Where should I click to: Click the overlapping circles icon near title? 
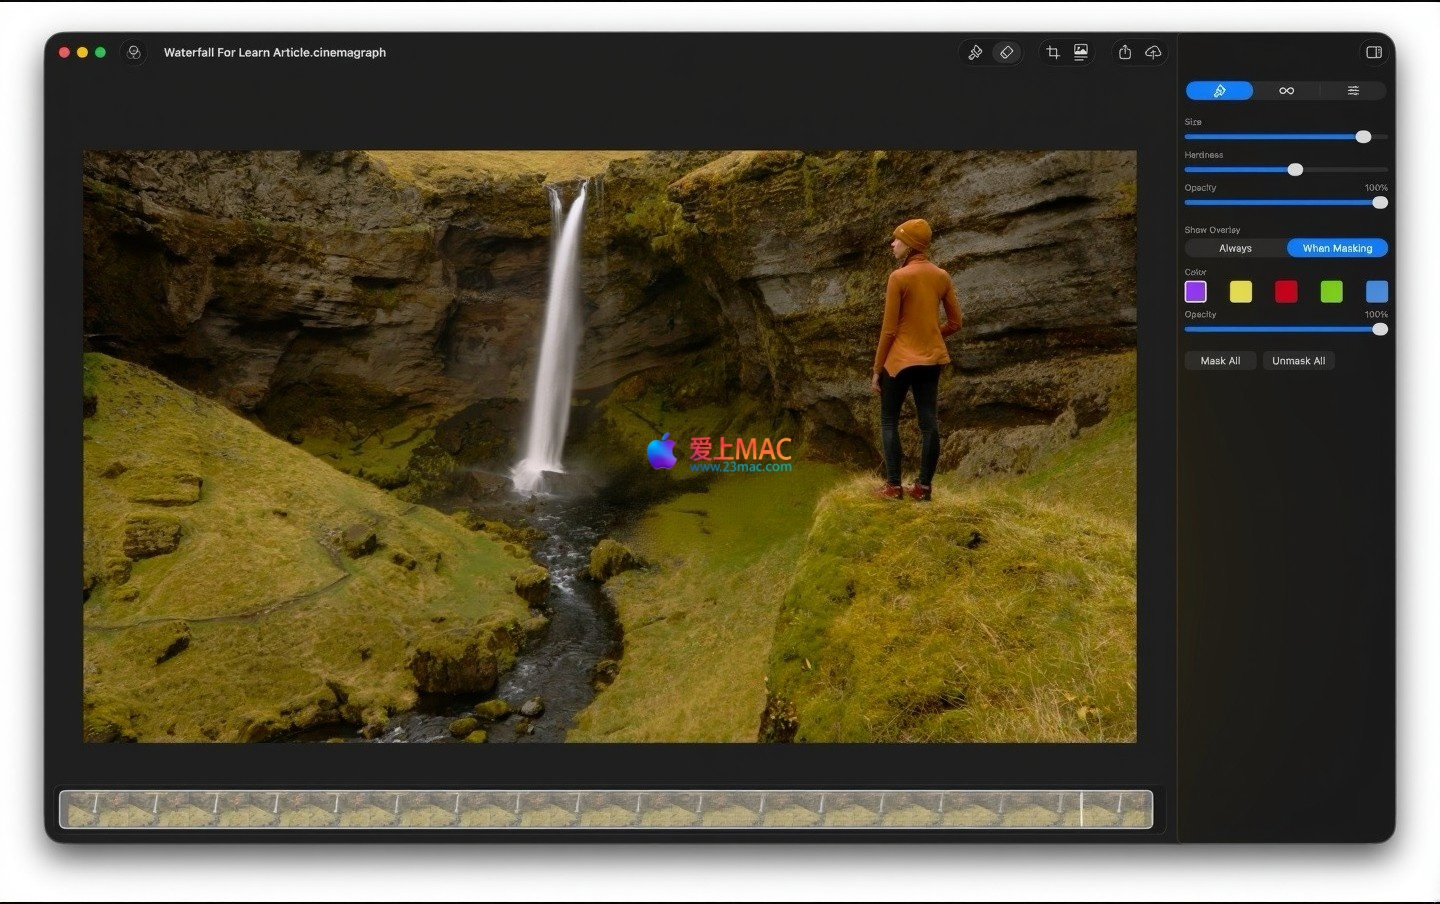click(x=134, y=52)
